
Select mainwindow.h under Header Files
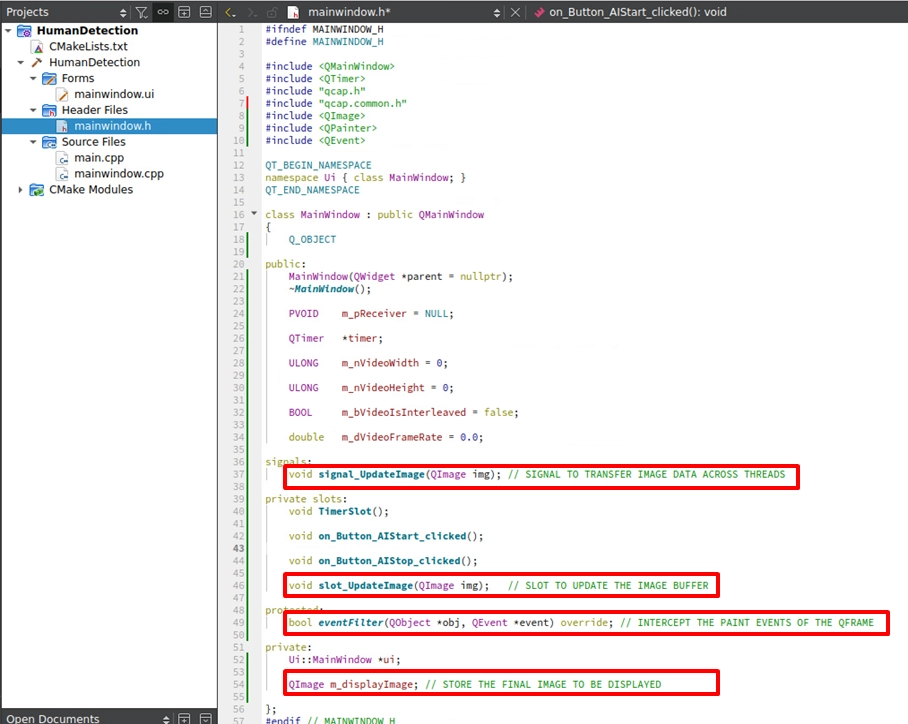(x=112, y=126)
